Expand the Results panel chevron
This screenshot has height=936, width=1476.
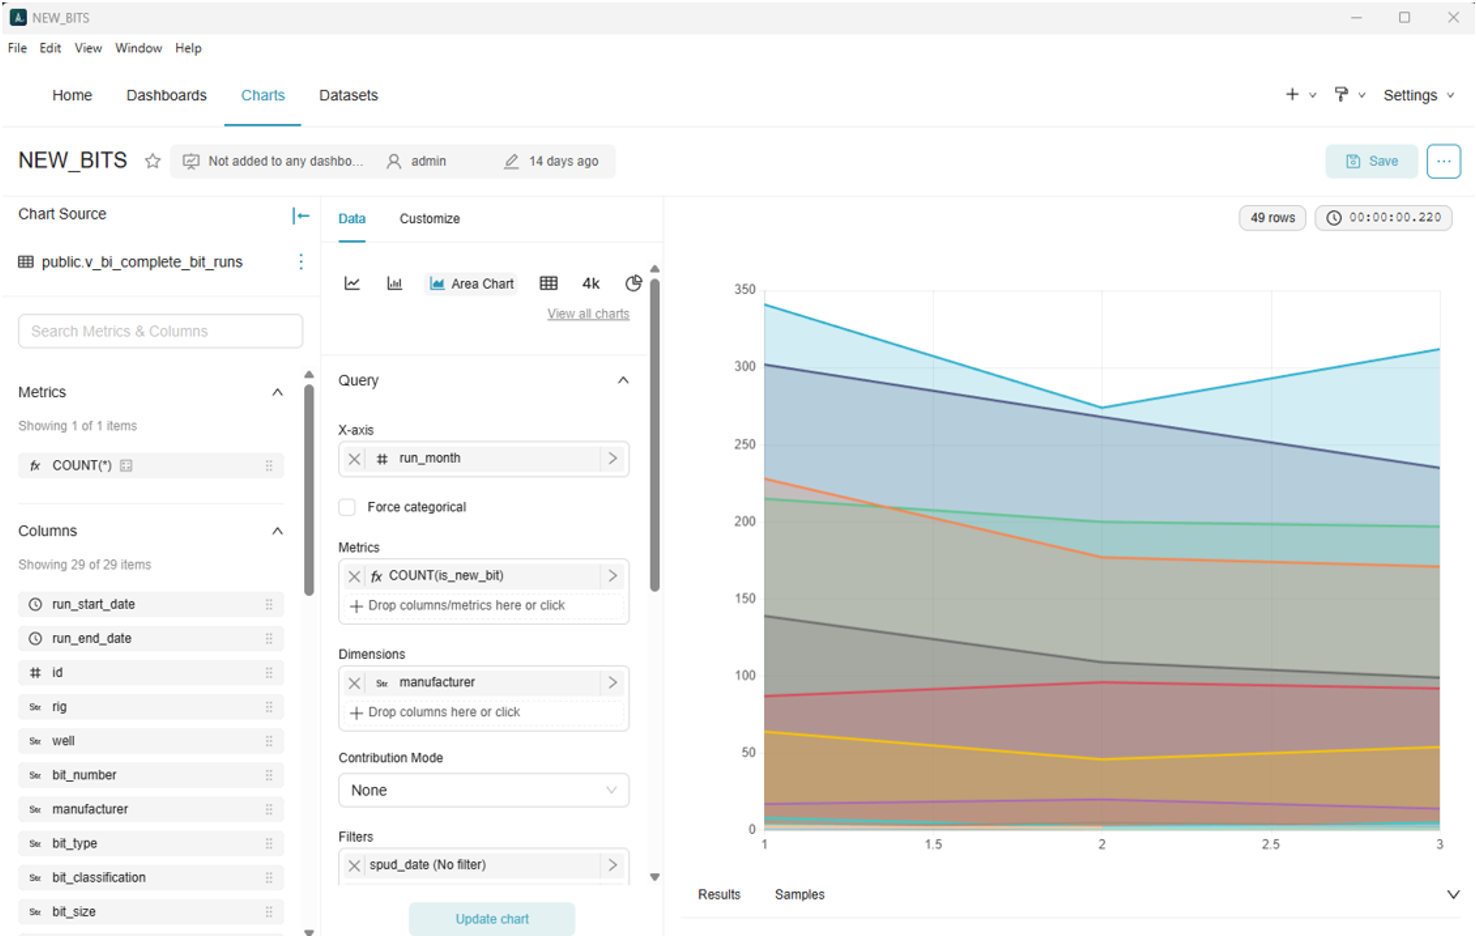pos(1453,895)
